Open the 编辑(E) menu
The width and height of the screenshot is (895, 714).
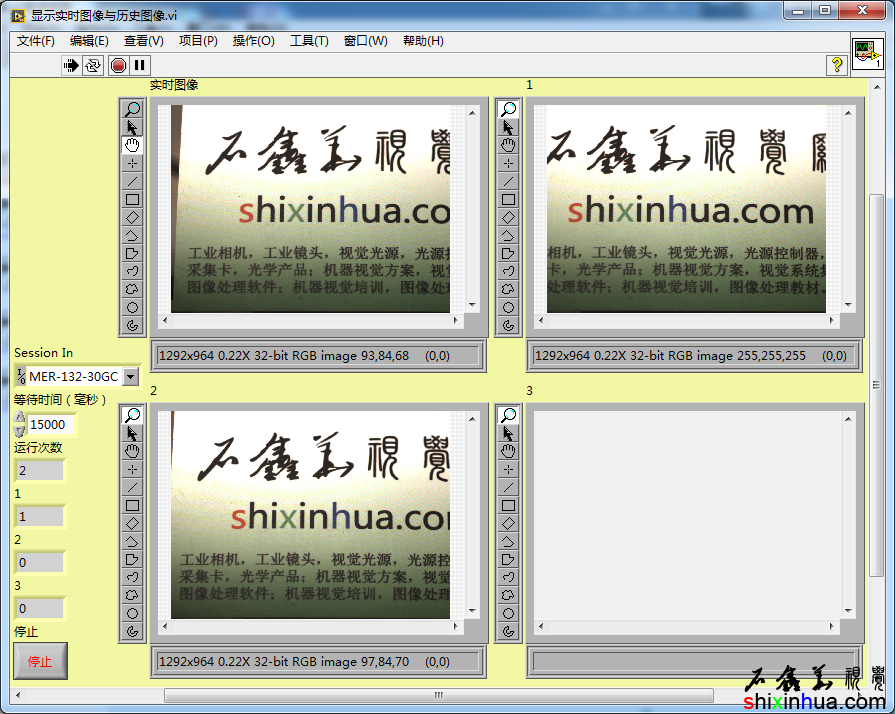click(x=89, y=41)
